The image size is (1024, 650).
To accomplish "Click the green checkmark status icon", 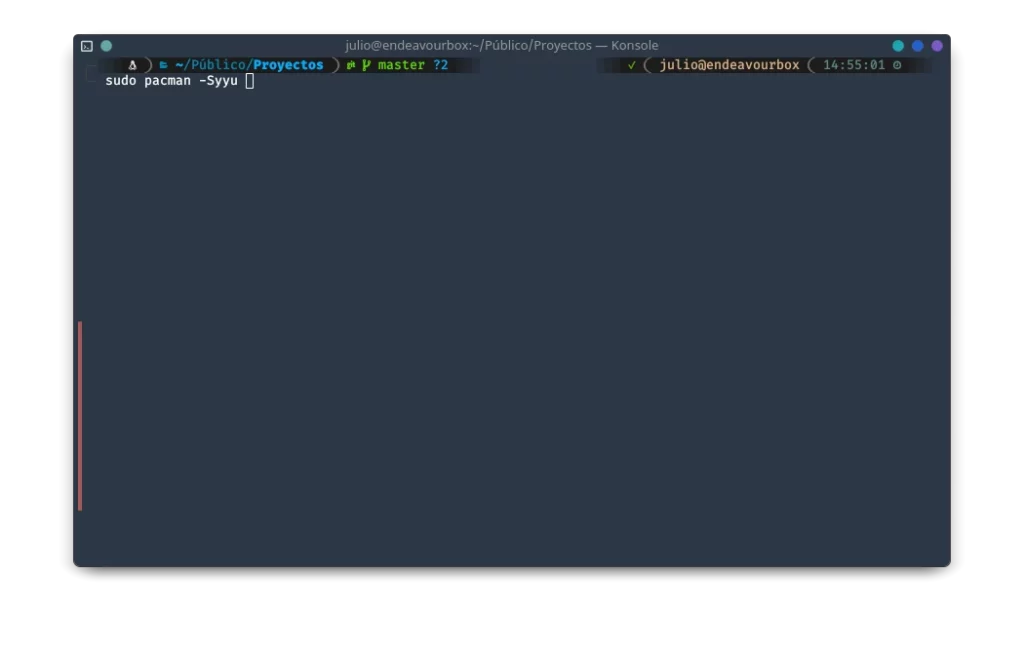I will click(x=632, y=65).
